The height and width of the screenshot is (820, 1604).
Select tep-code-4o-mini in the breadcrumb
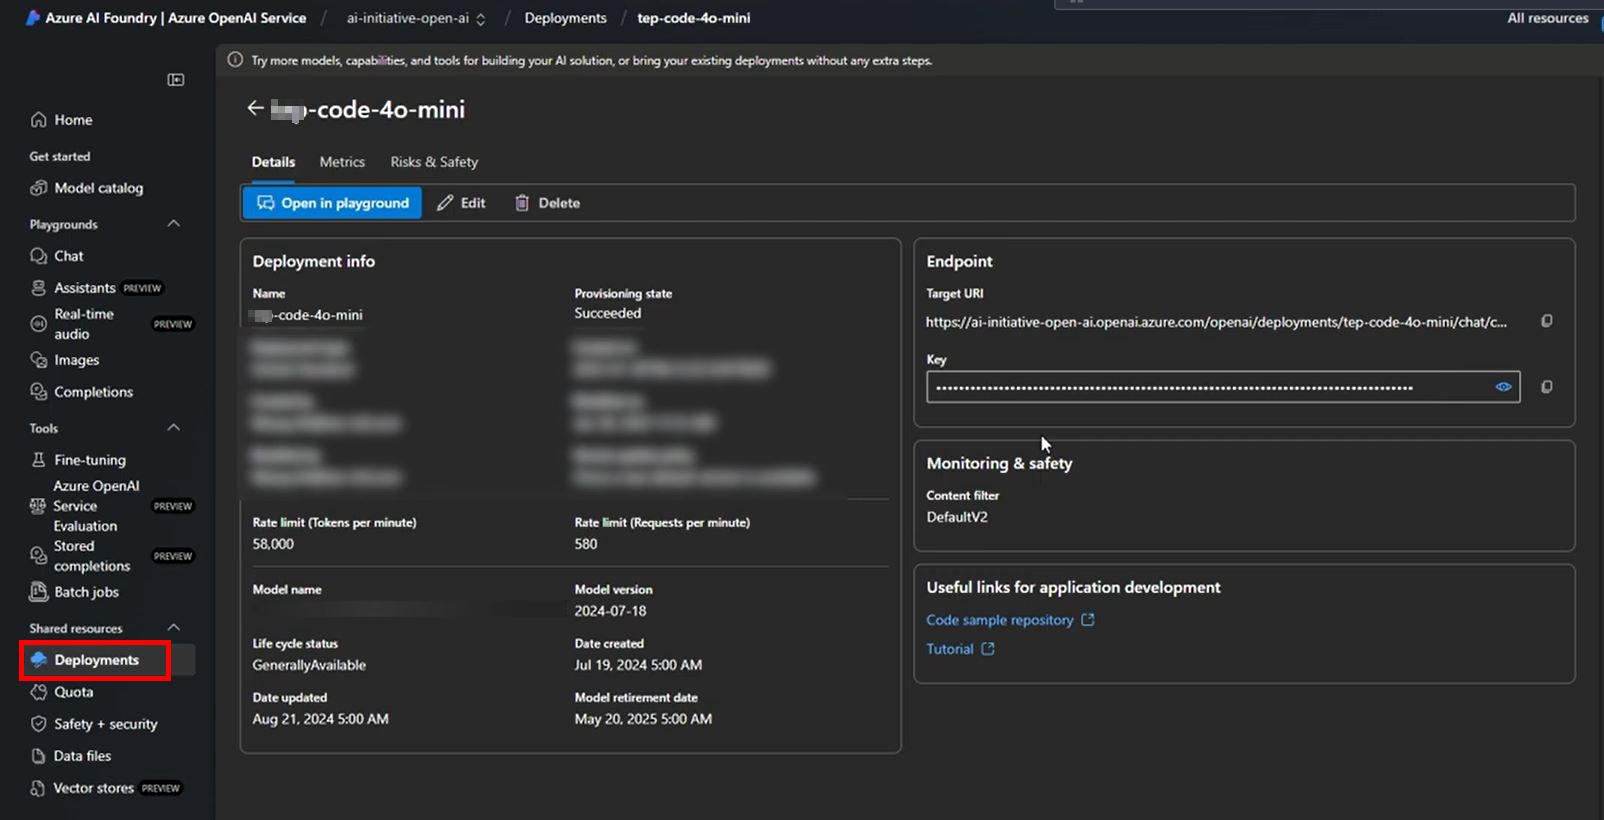tap(694, 18)
